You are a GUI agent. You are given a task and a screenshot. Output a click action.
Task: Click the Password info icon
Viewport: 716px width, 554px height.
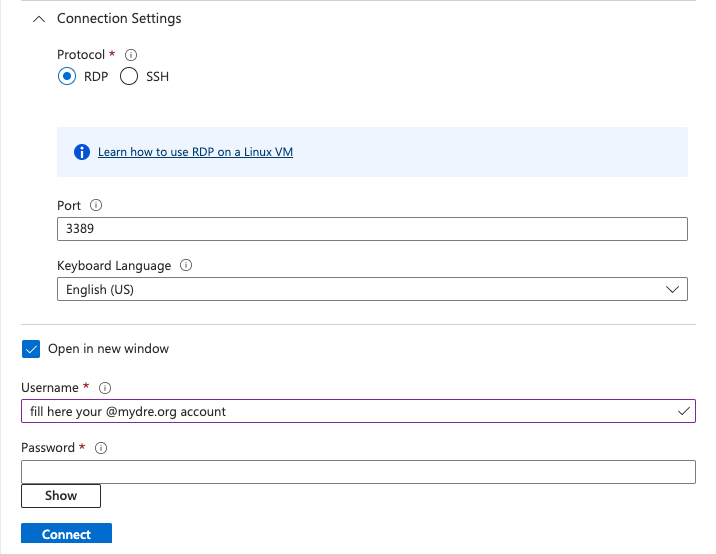(x=101, y=448)
